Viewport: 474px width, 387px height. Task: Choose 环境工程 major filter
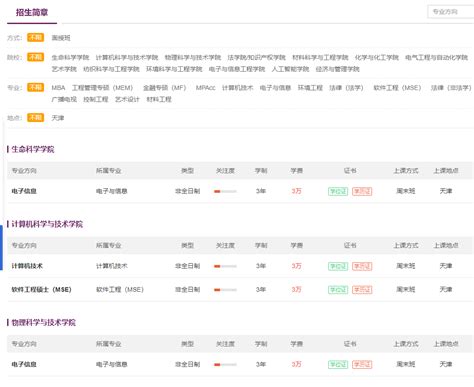click(310, 88)
